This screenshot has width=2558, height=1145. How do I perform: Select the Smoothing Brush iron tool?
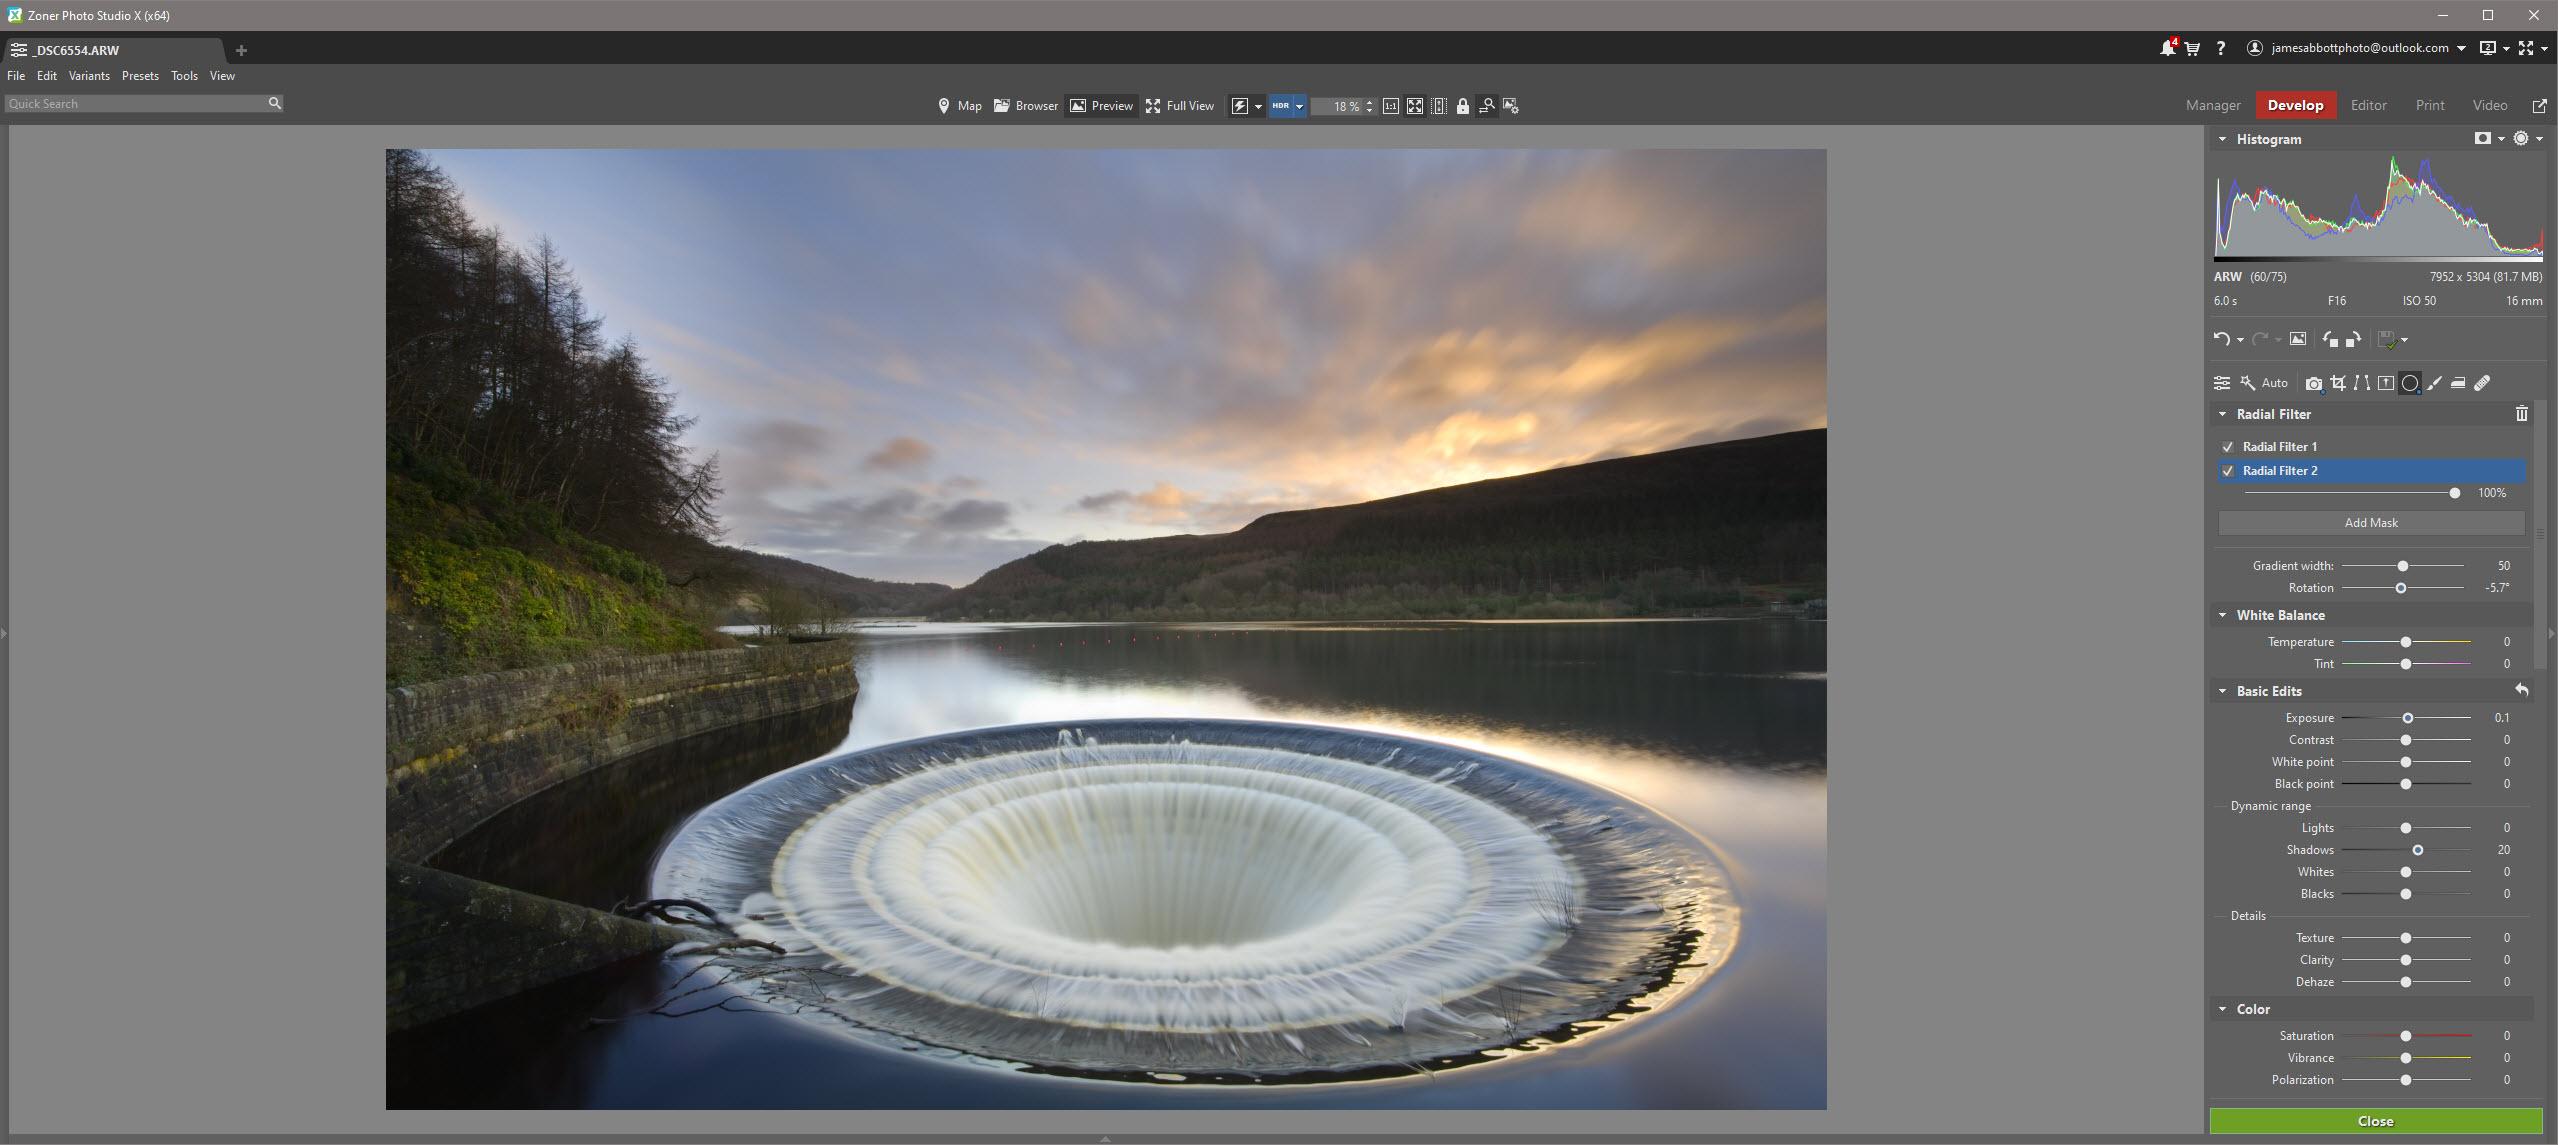coord(2458,383)
